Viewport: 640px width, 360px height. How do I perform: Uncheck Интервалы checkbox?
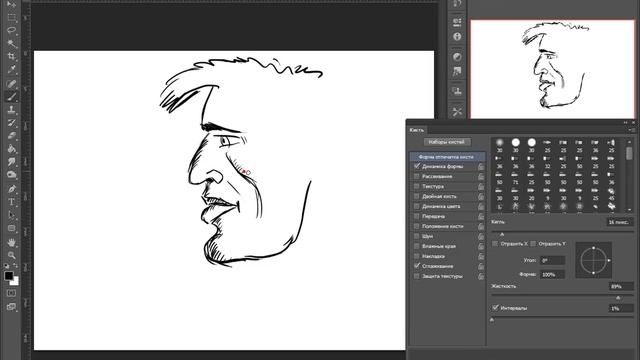pyautogui.click(x=495, y=308)
